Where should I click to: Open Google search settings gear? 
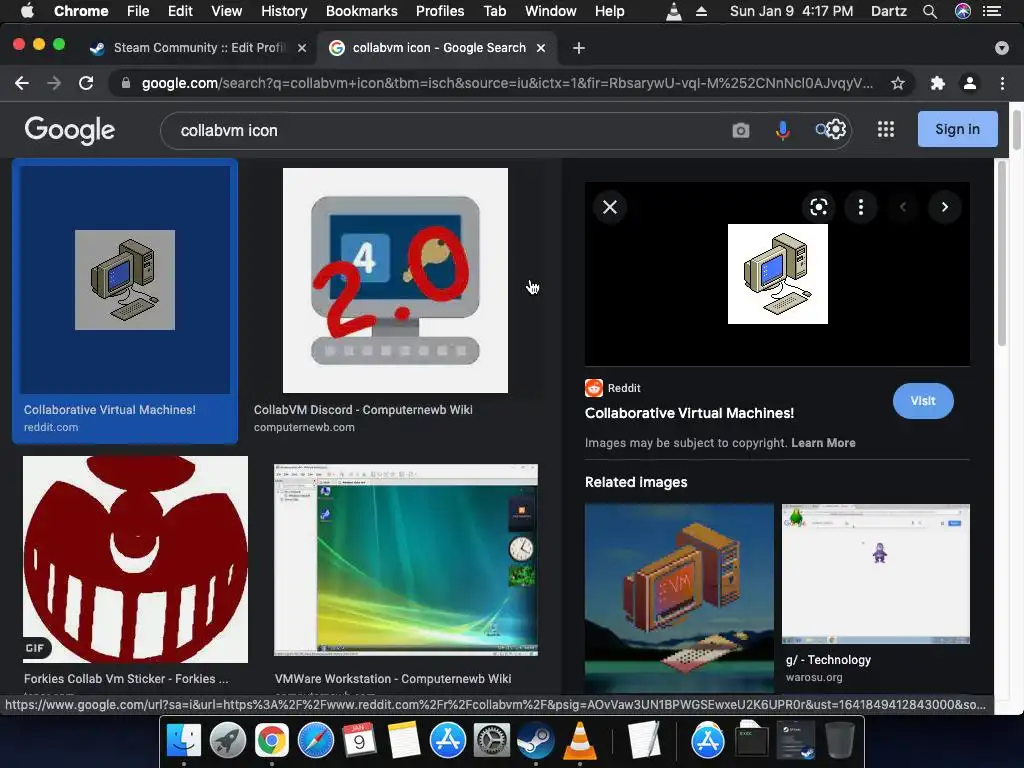(x=836, y=129)
